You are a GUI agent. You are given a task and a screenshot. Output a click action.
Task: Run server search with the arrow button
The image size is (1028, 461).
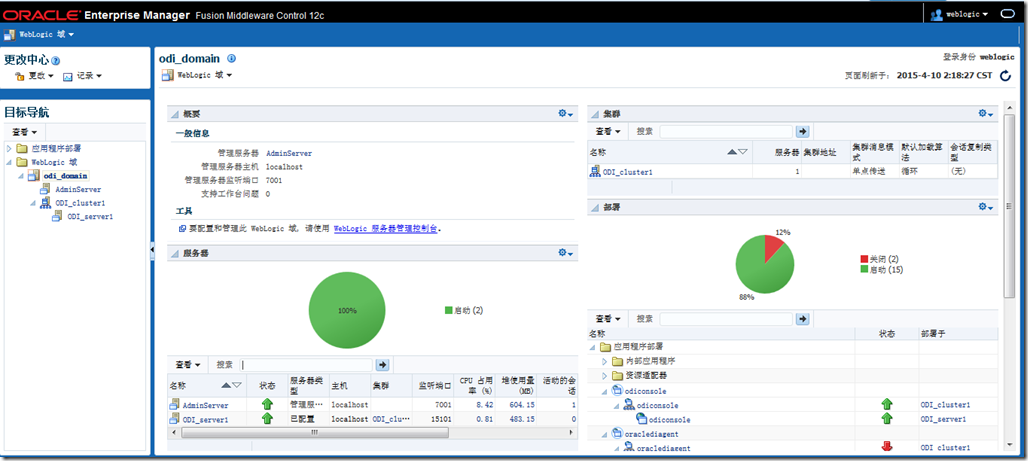[383, 365]
